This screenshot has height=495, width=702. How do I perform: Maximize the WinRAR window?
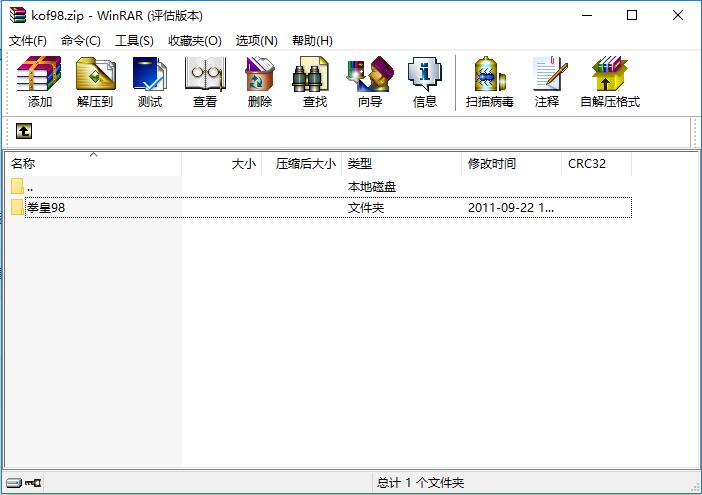pos(632,15)
